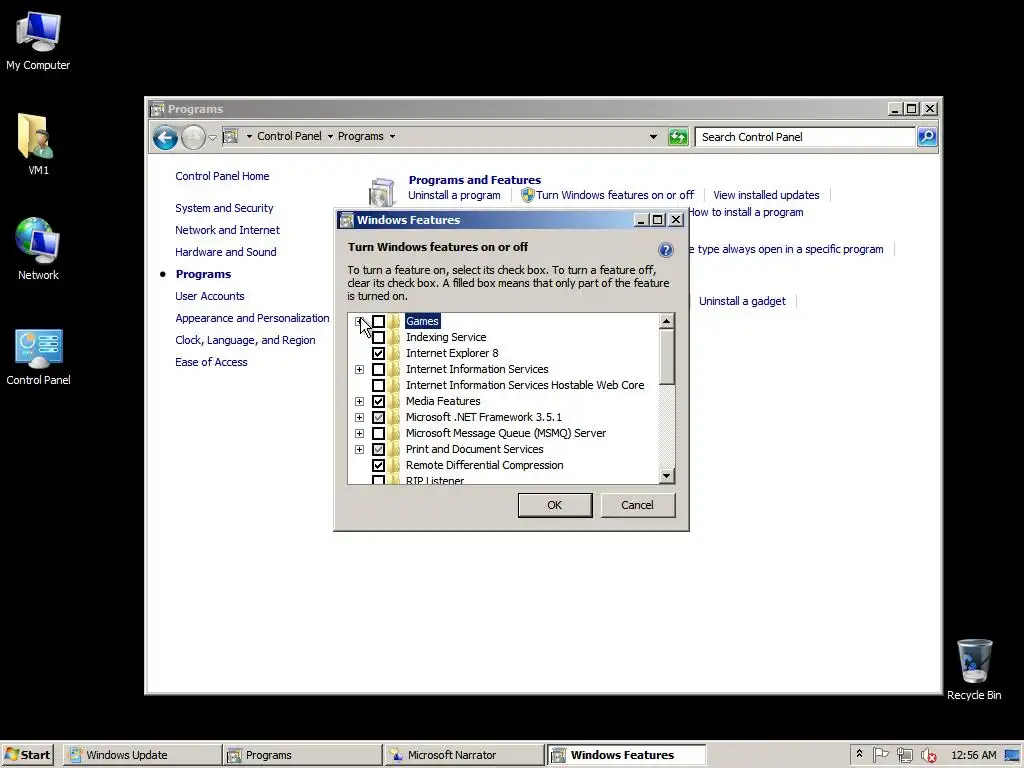Uncheck Remote Differential Compression checkbox
The height and width of the screenshot is (768, 1024).
378,465
